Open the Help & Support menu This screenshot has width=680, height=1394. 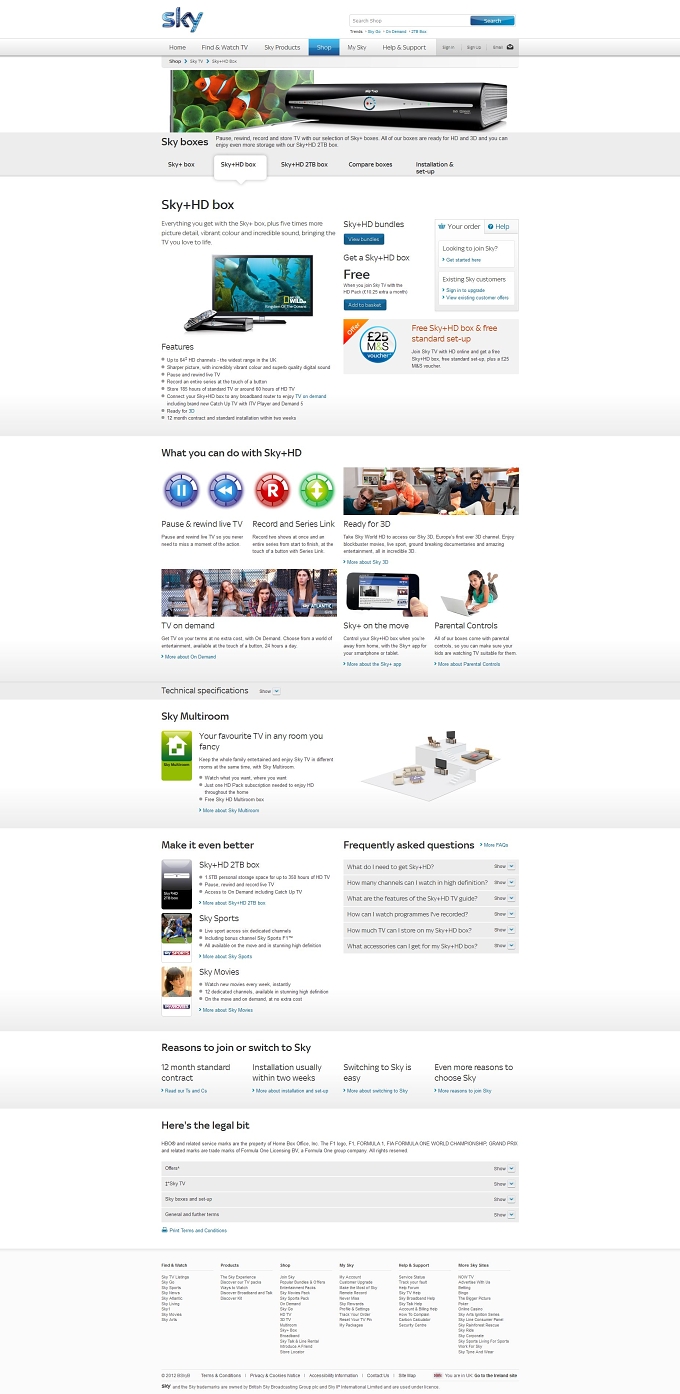click(404, 47)
